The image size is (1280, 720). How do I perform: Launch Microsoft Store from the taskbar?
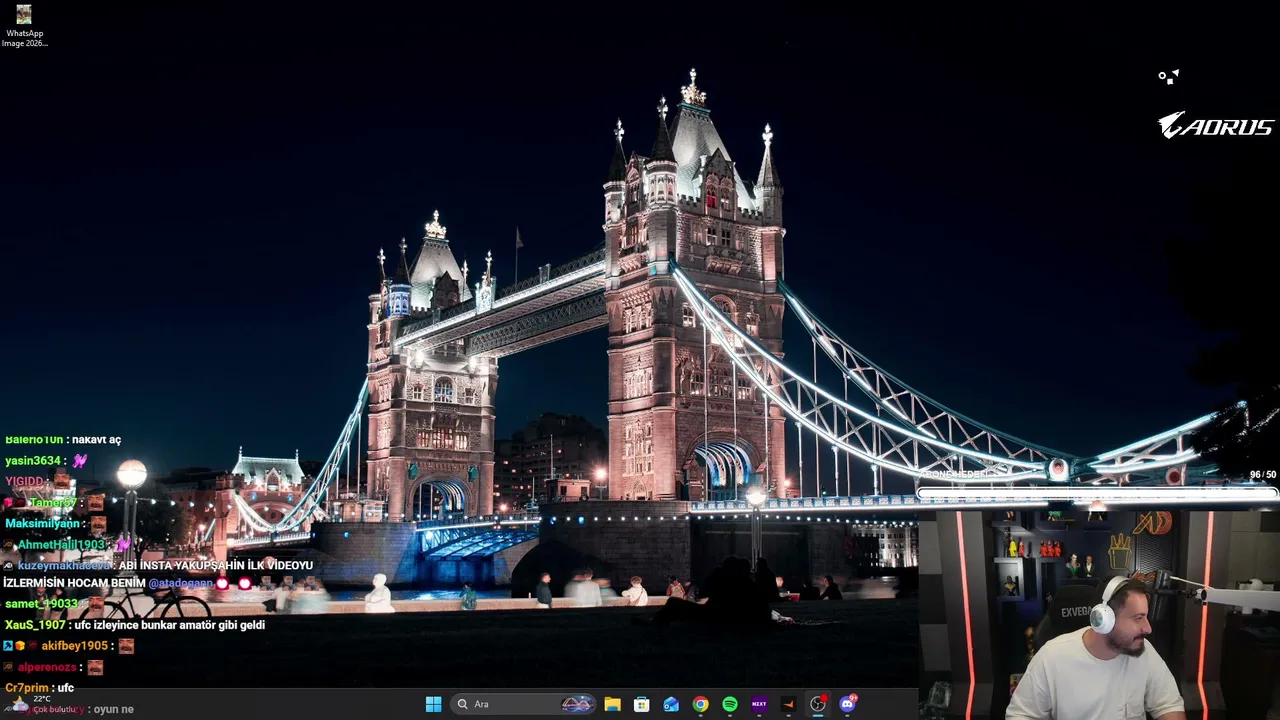[642, 704]
